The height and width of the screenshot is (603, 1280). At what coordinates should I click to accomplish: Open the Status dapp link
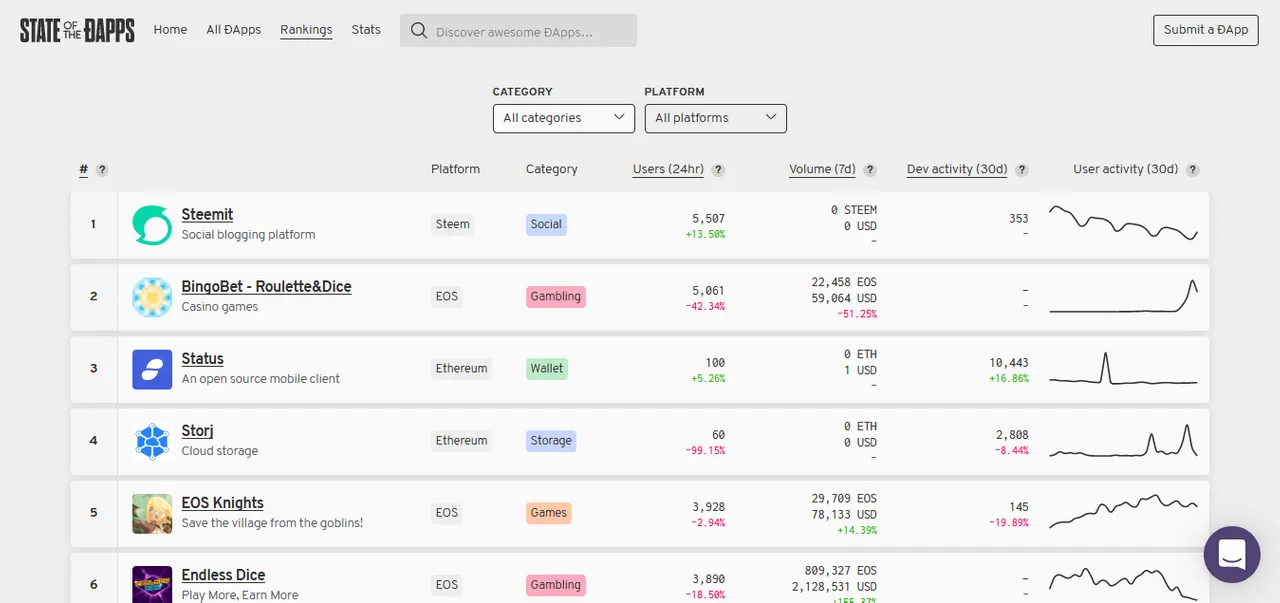[x=202, y=359]
